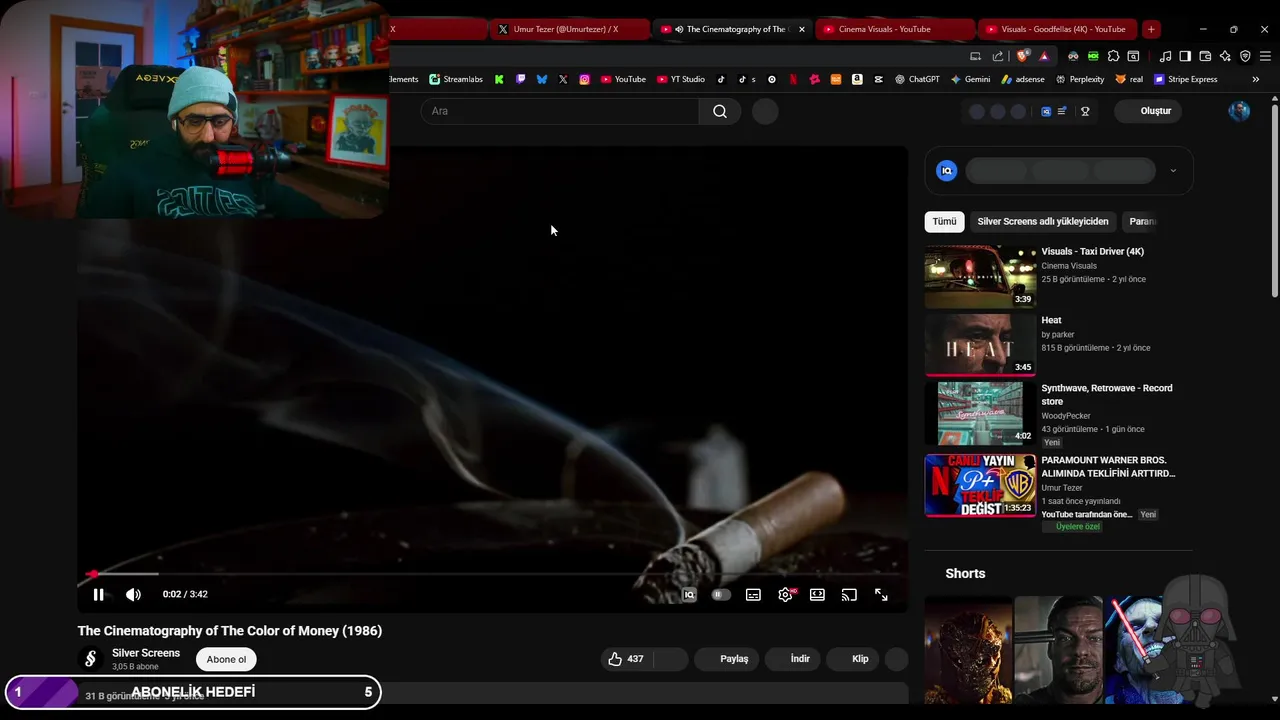Expand the vidIQ panel dropdown chevron
This screenshot has height=720, width=1280.
[x=1173, y=171]
